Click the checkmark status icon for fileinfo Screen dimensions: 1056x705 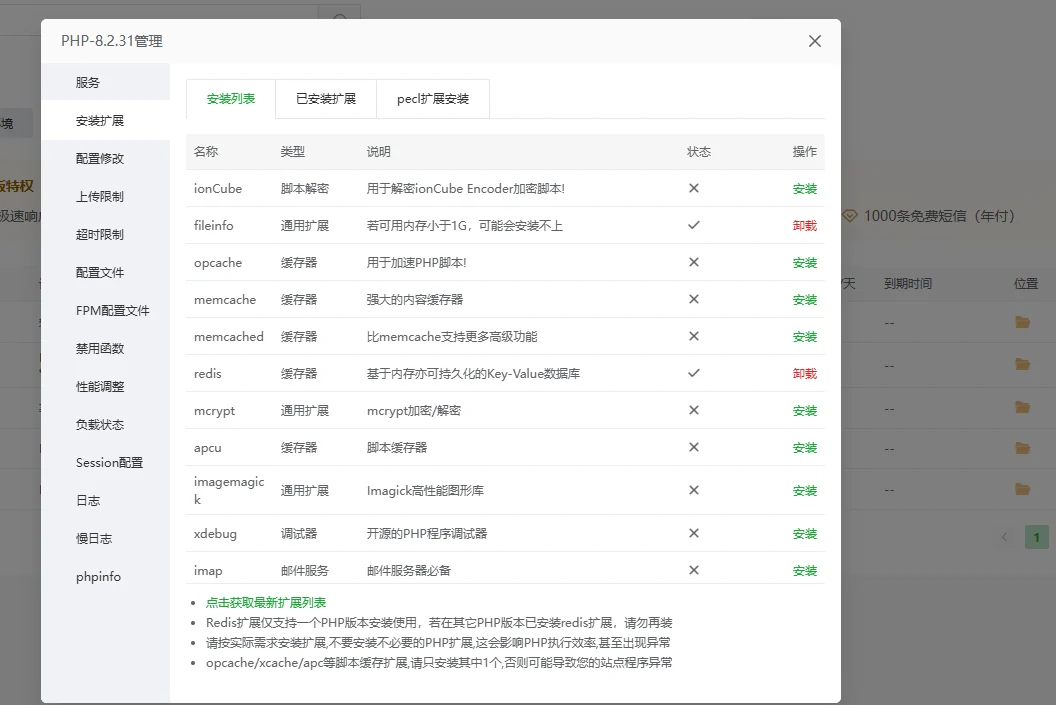pyautogui.click(x=694, y=225)
